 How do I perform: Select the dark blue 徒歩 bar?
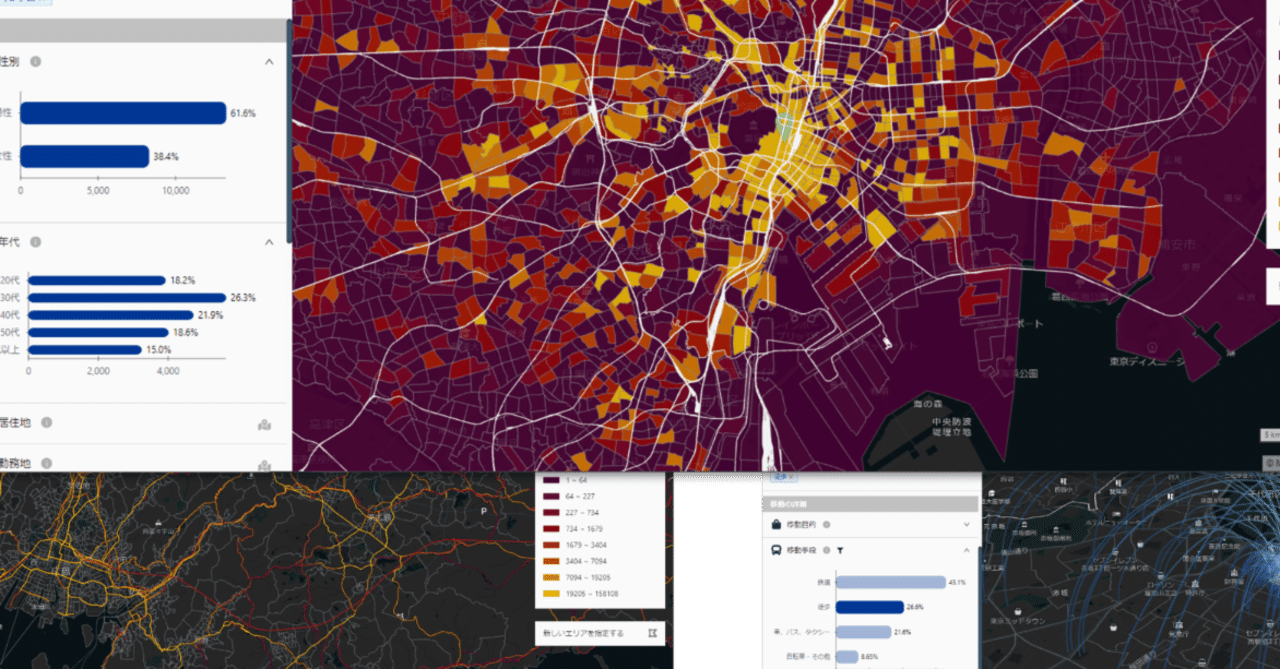click(869, 607)
